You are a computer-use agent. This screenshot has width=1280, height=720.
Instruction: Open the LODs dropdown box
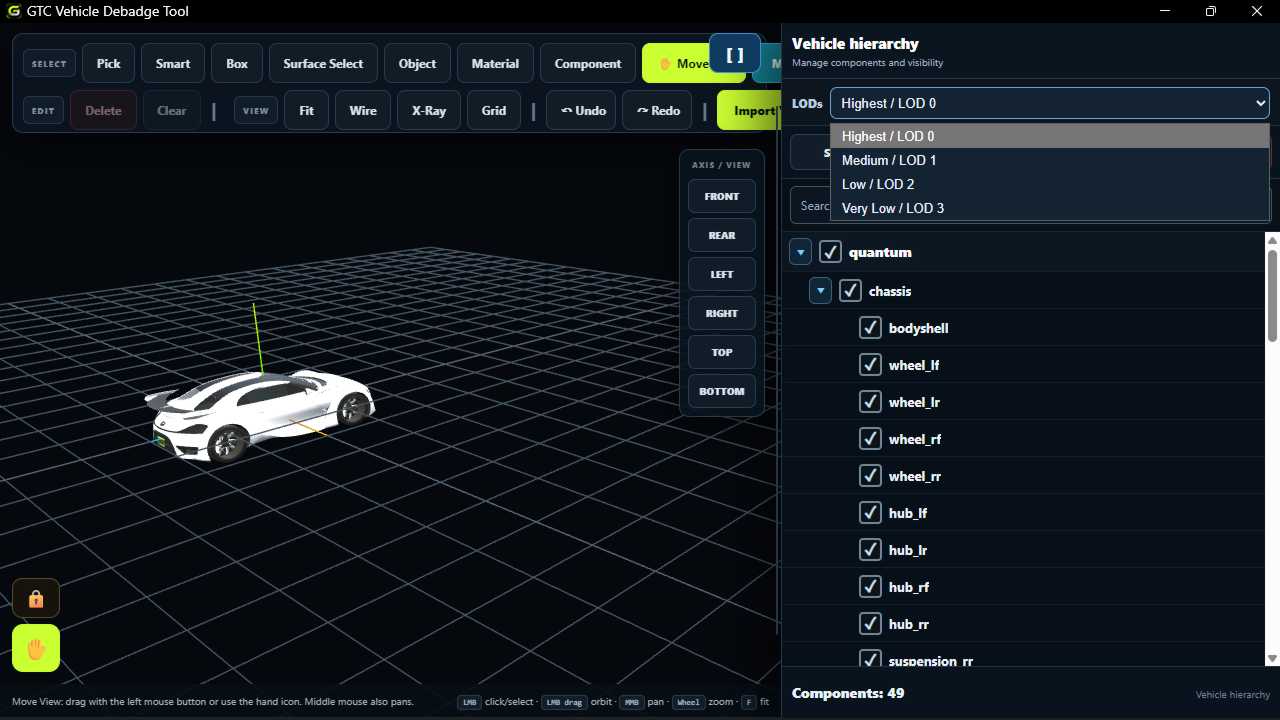click(1050, 103)
